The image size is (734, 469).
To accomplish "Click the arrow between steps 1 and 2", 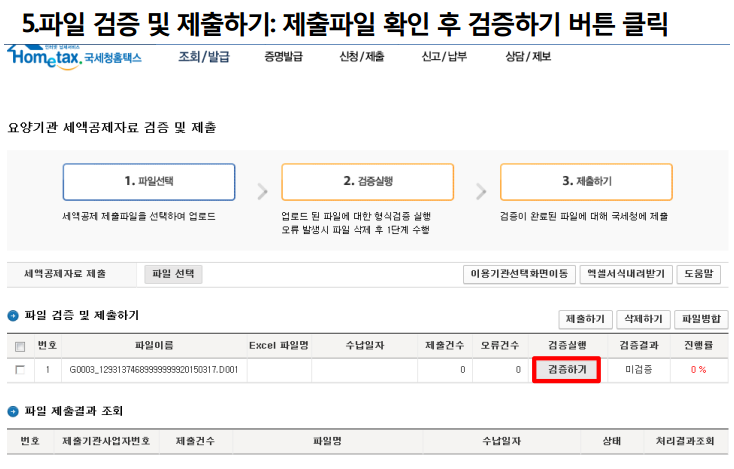I will [x=262, y=191].
